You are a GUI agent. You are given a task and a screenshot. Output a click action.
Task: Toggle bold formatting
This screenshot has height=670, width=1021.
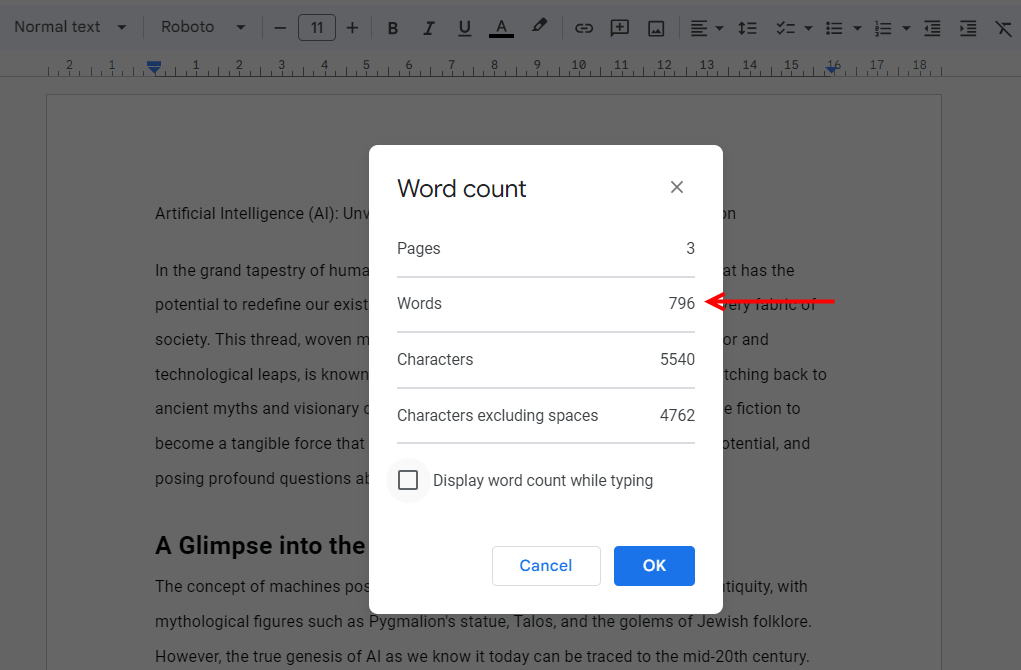point(393,28)
